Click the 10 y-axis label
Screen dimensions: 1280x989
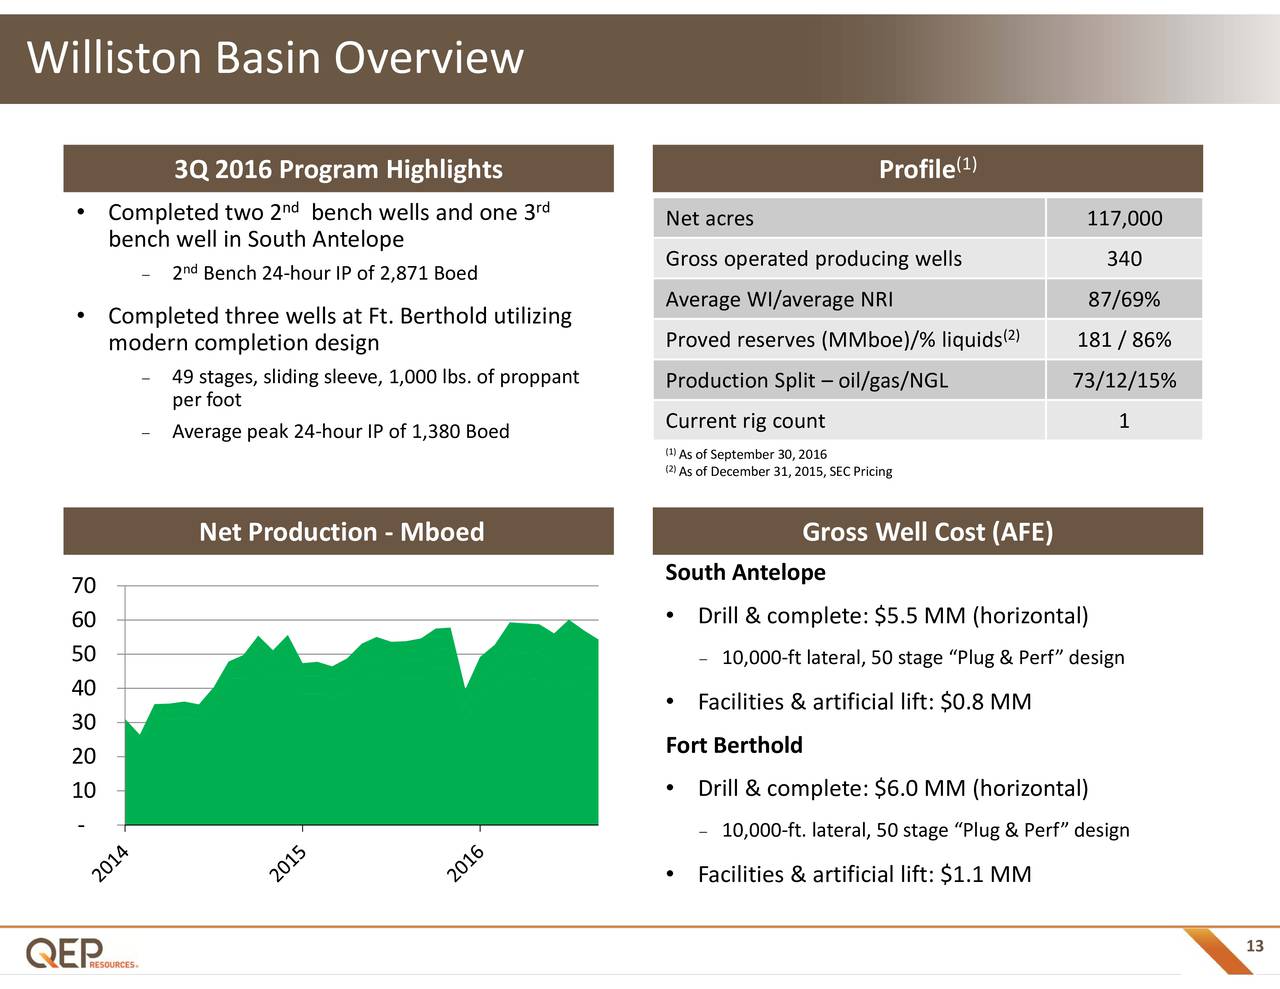click(84, 791)
